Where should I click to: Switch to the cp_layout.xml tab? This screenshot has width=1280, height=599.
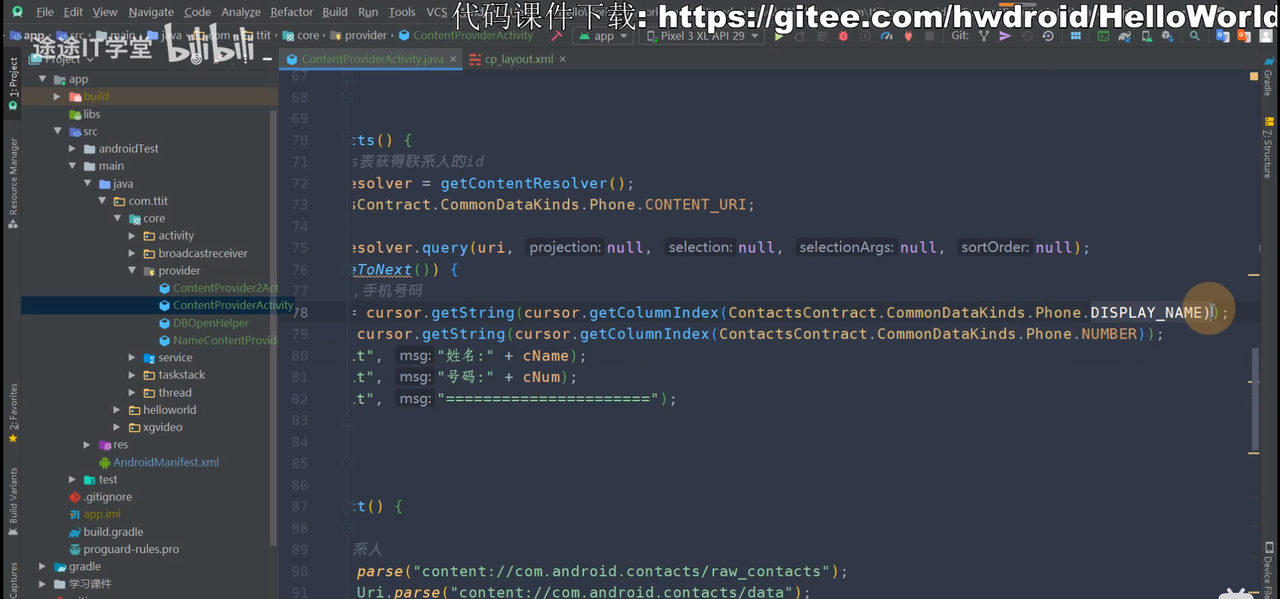coord(519,59)
